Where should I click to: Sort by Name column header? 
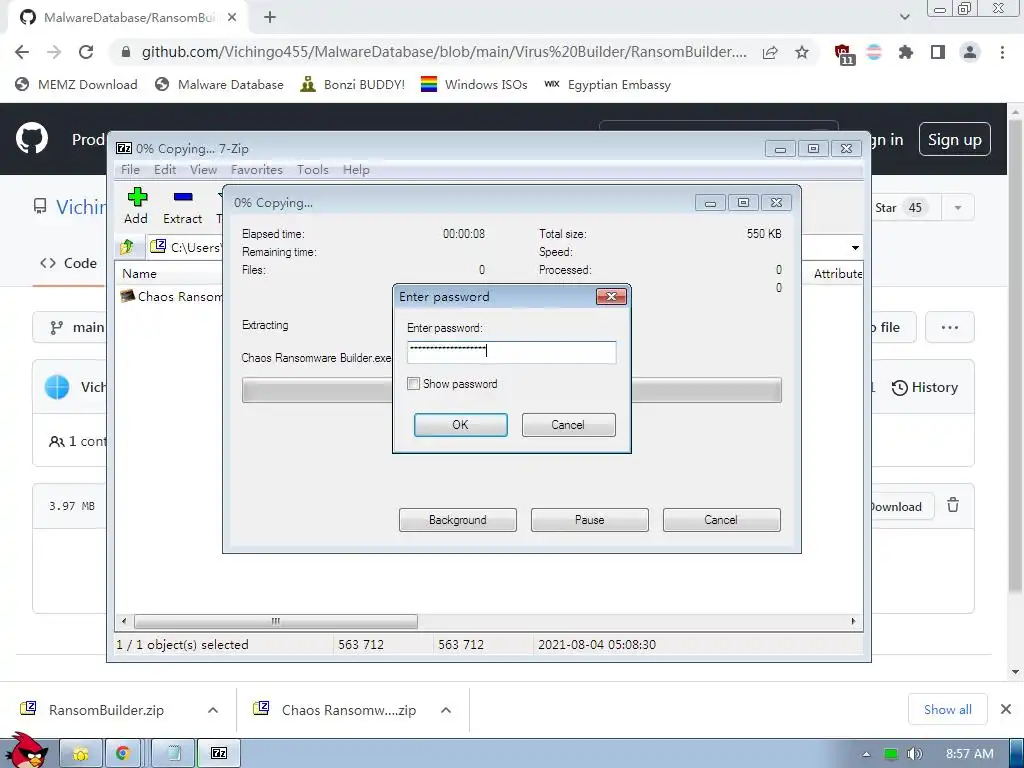click(139, 274)
